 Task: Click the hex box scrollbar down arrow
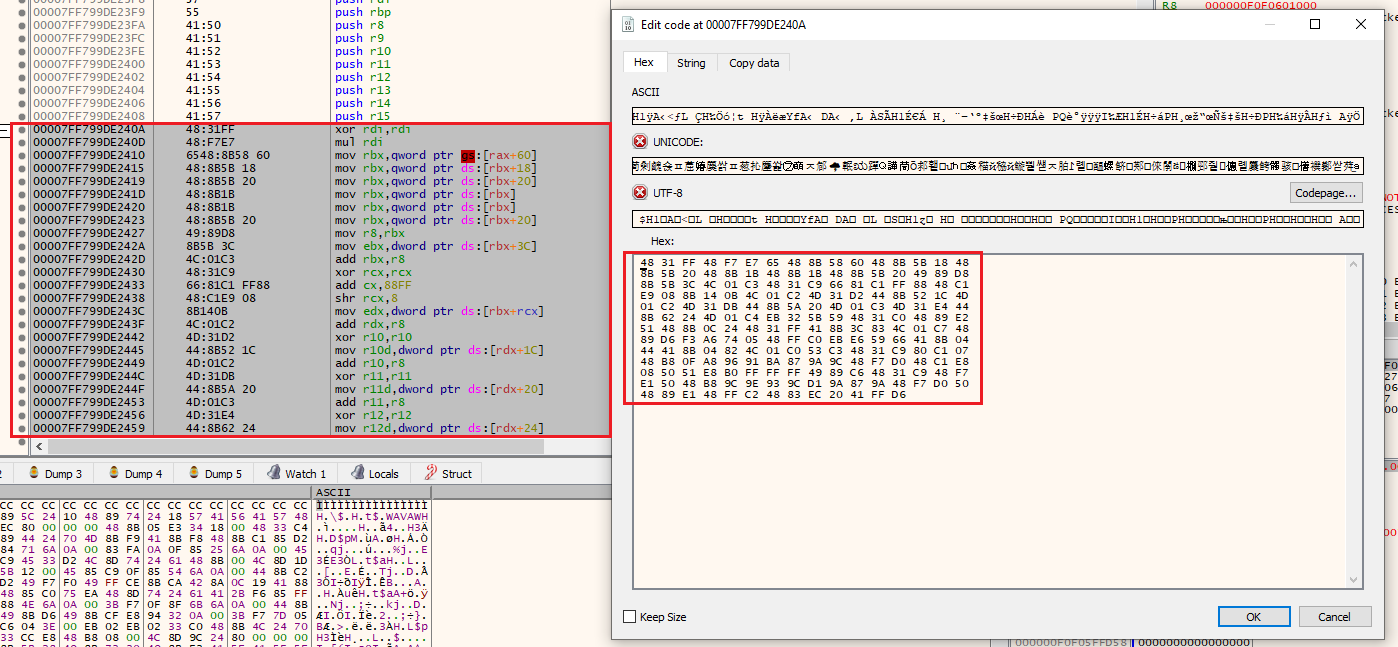1354,580
